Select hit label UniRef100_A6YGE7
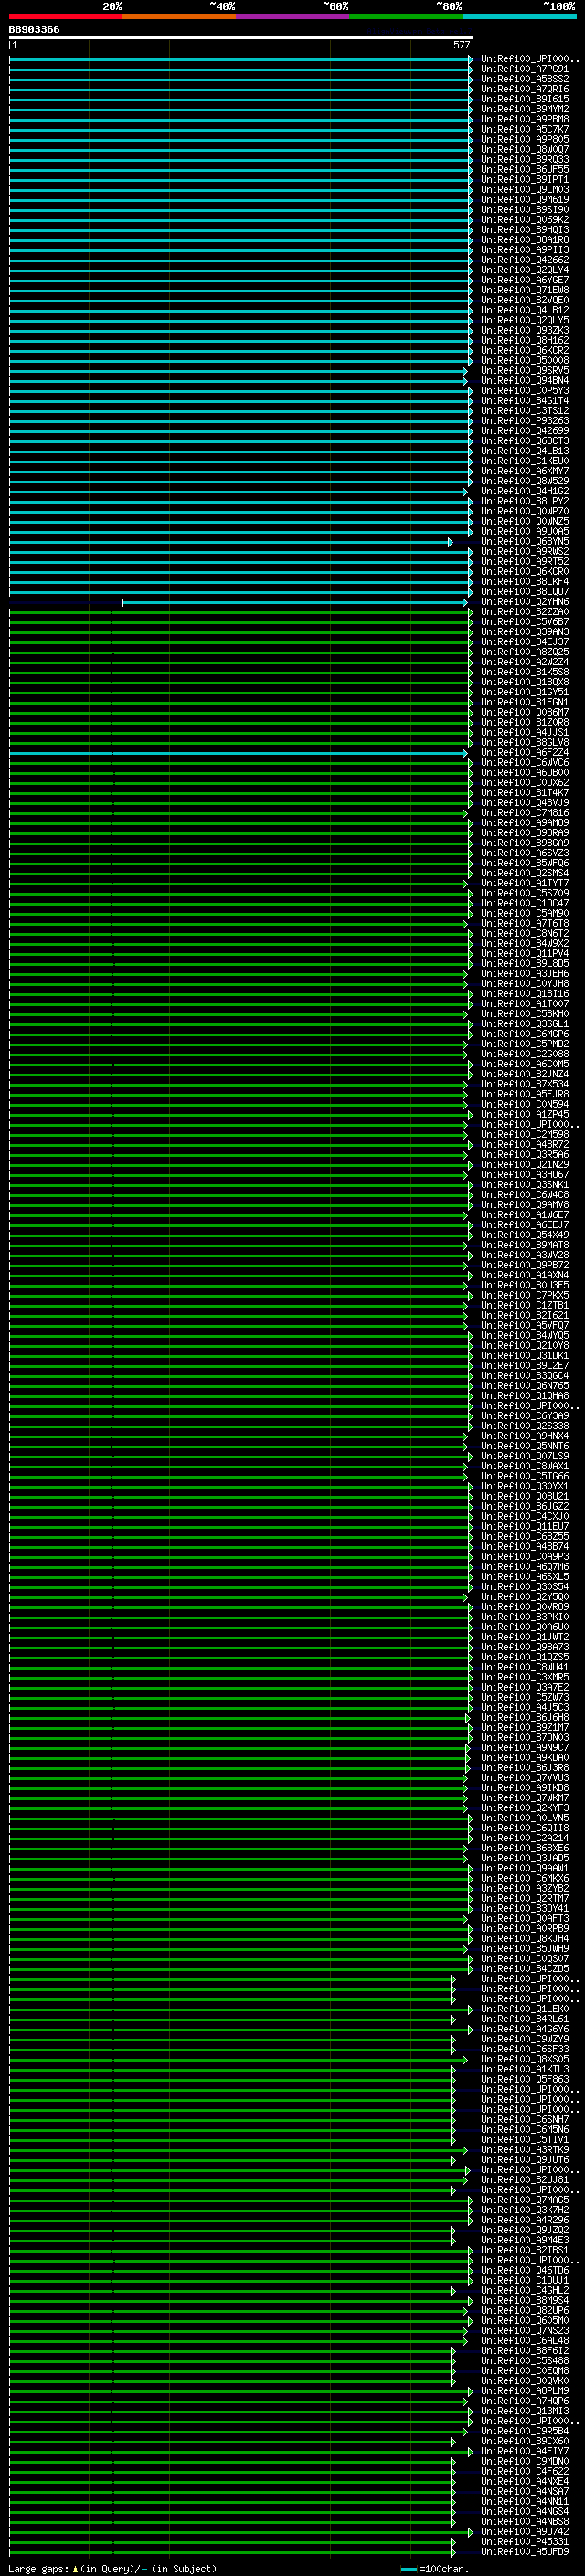 (525, 280)
